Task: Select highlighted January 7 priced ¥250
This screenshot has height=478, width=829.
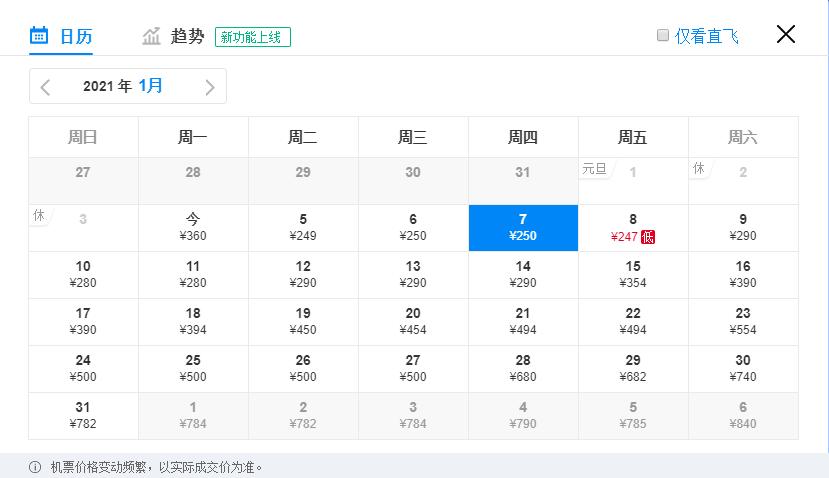Action: pos(523,228)
